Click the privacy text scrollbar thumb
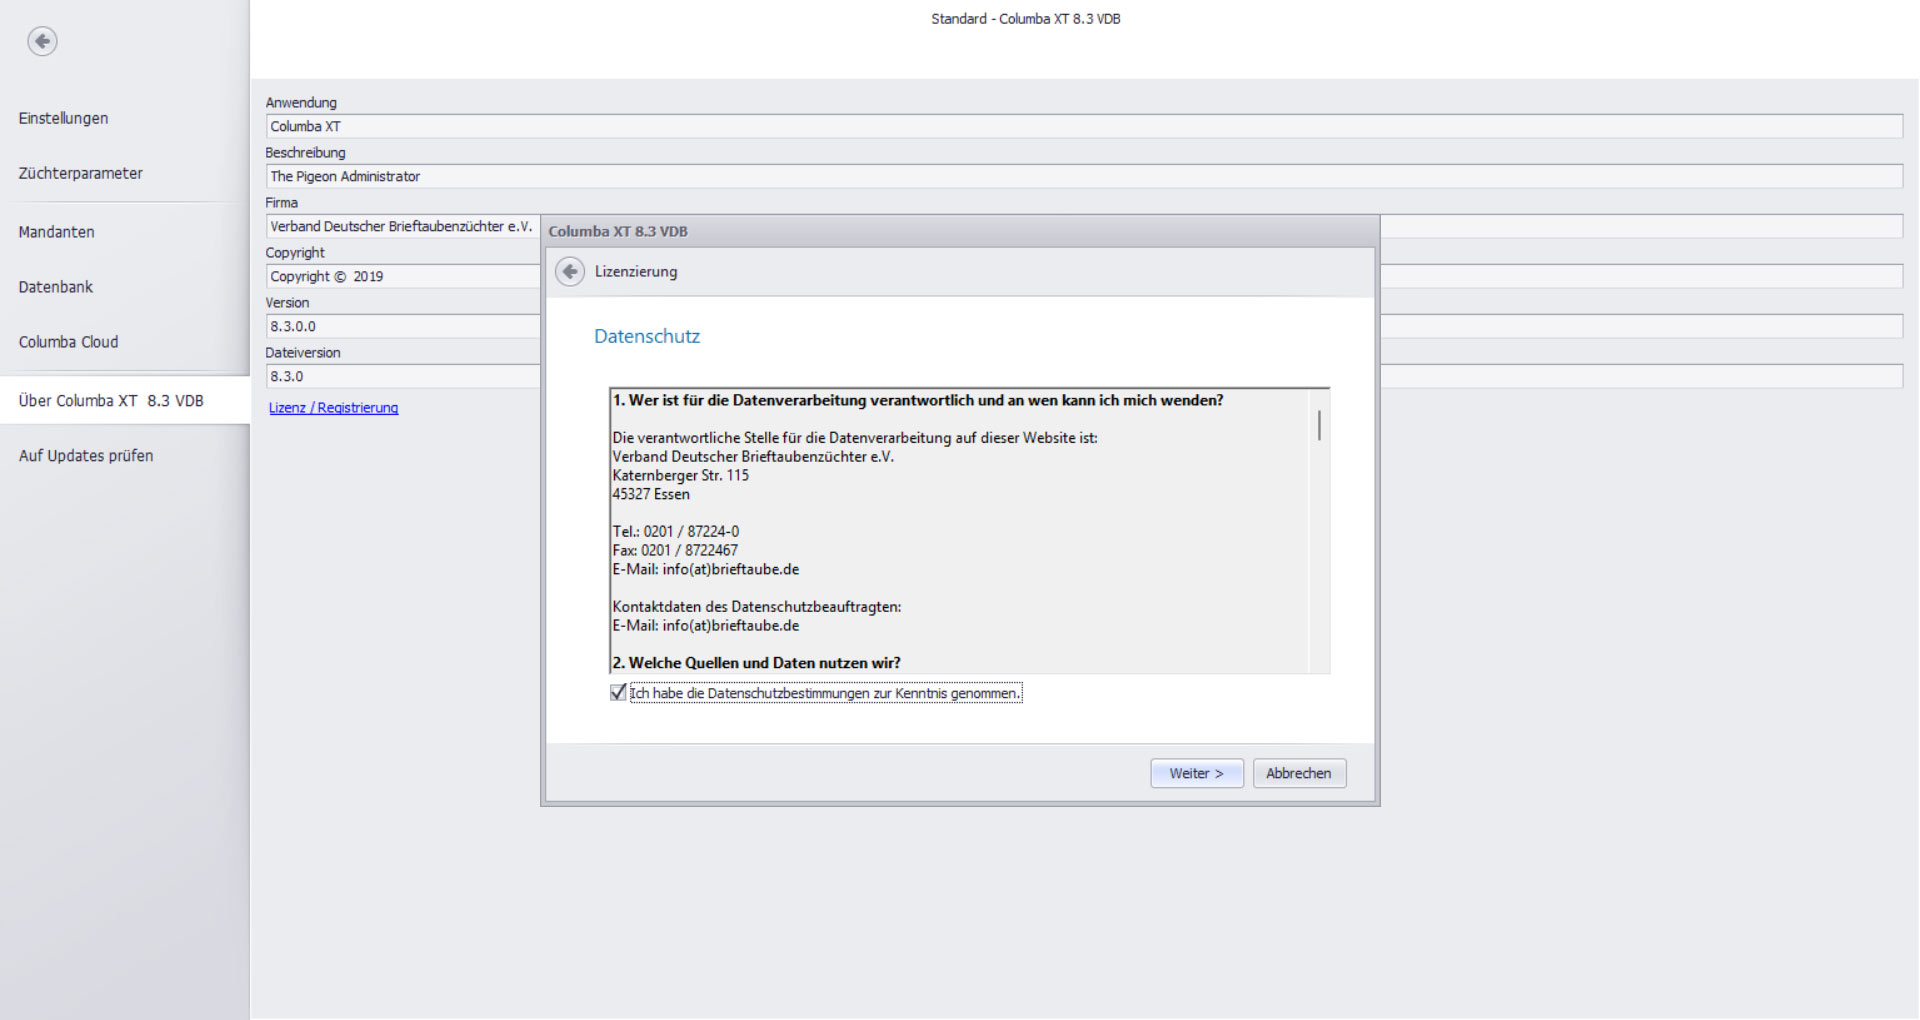Screen dimensions: 1920x1020 pos(1319,426)
